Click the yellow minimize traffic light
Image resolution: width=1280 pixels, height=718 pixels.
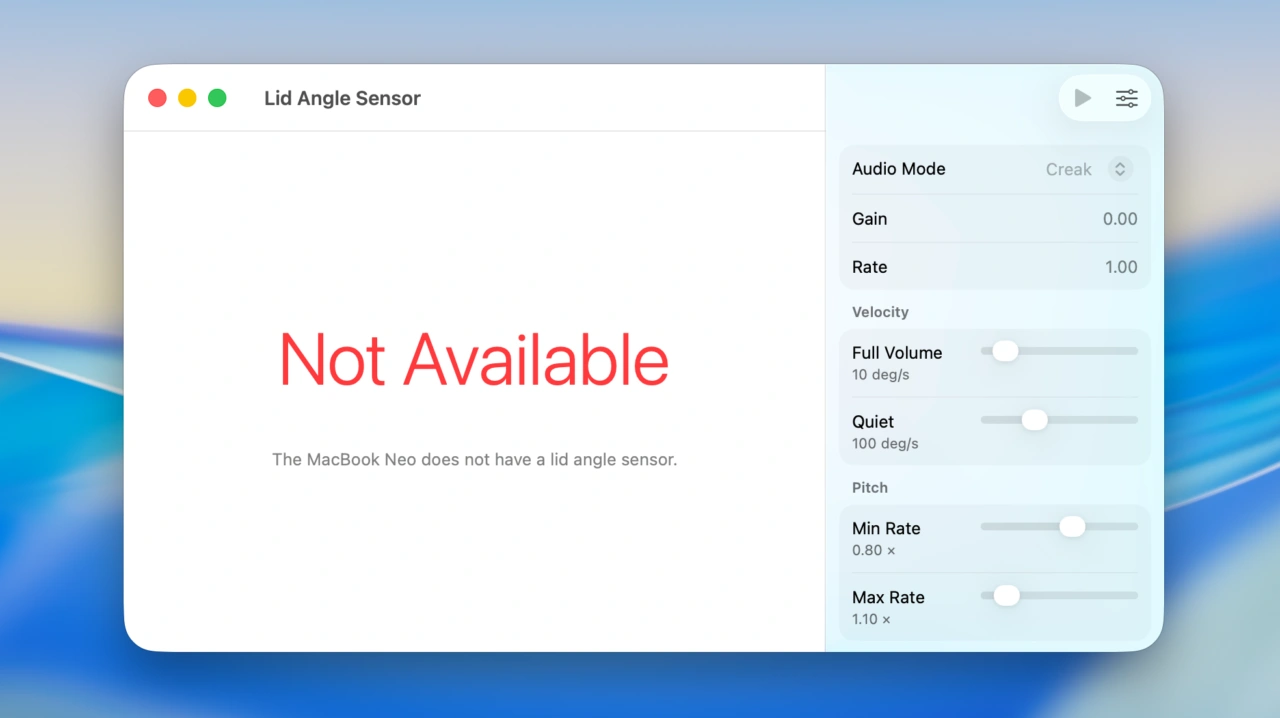187,98
